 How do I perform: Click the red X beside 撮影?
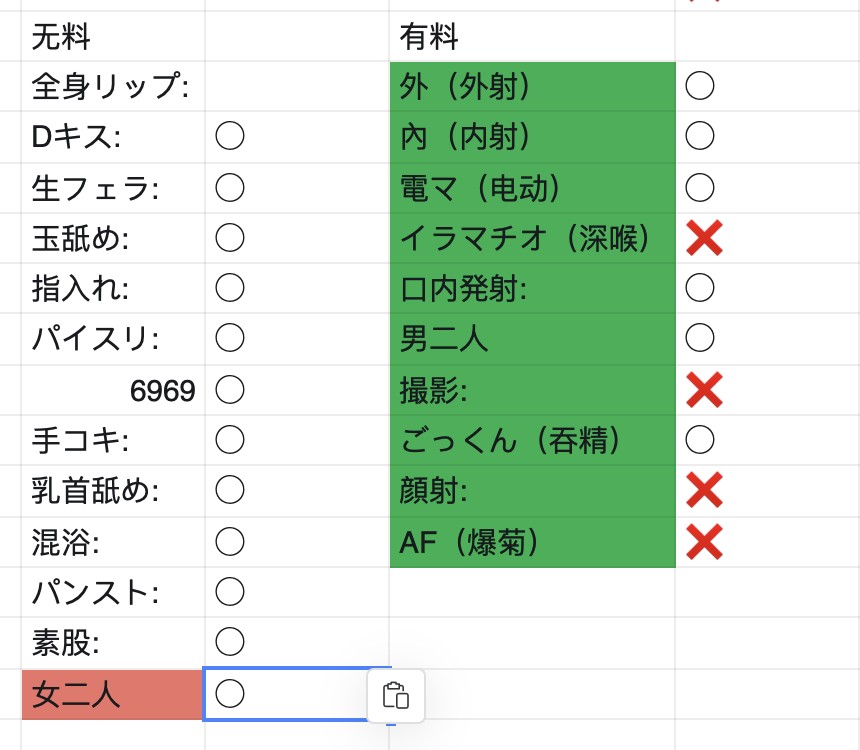(x=704, y=390)
